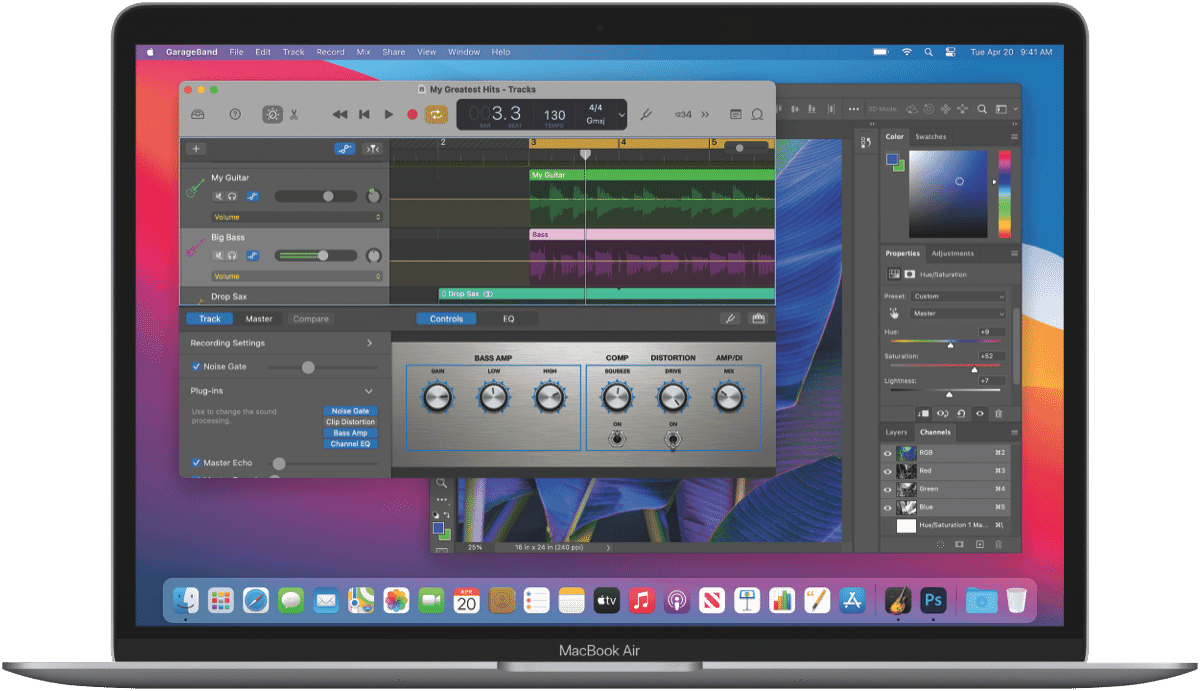This screenshot has height=691, width=1200.
Task: Open the Swatches tab in Photoshop
Action: point(931,137)
